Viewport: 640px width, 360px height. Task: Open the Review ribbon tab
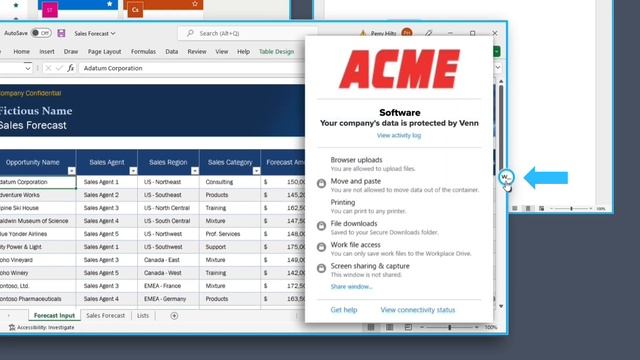coord(197,51)
